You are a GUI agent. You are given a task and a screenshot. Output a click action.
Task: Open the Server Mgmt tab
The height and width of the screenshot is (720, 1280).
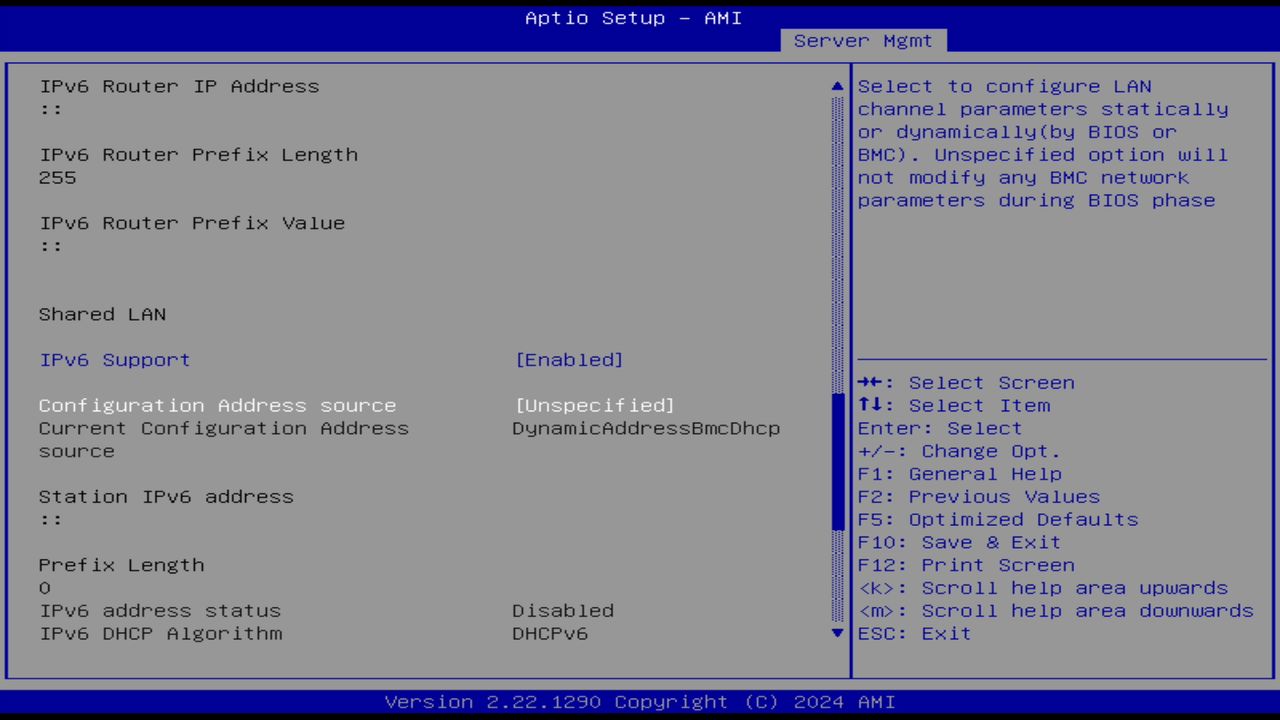863,41
